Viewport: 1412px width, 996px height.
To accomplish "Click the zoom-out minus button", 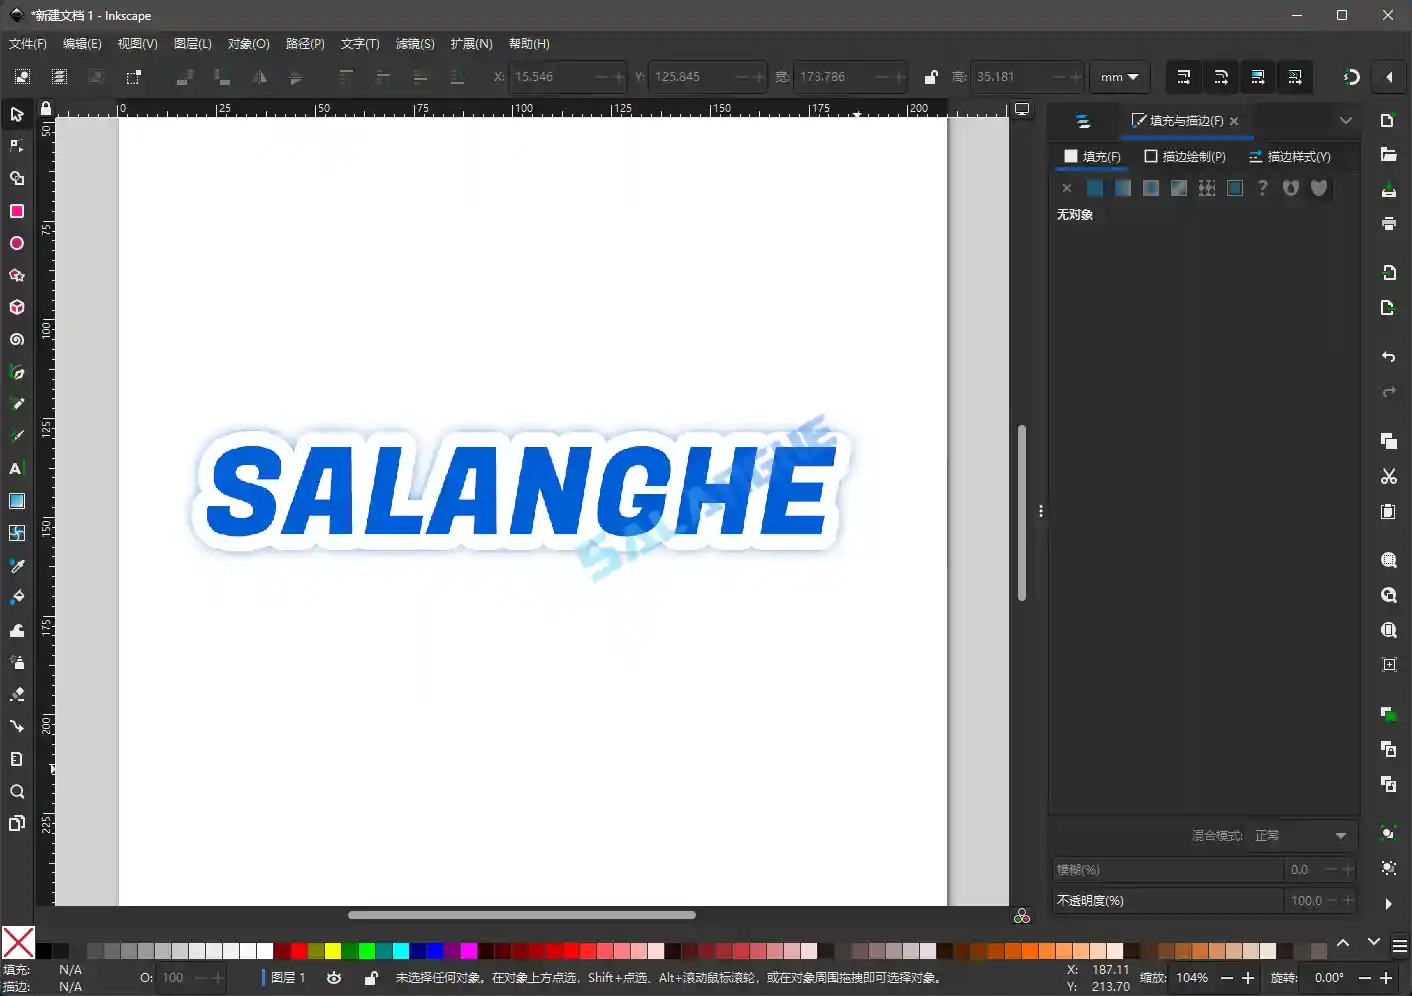I will [1227, 978].
